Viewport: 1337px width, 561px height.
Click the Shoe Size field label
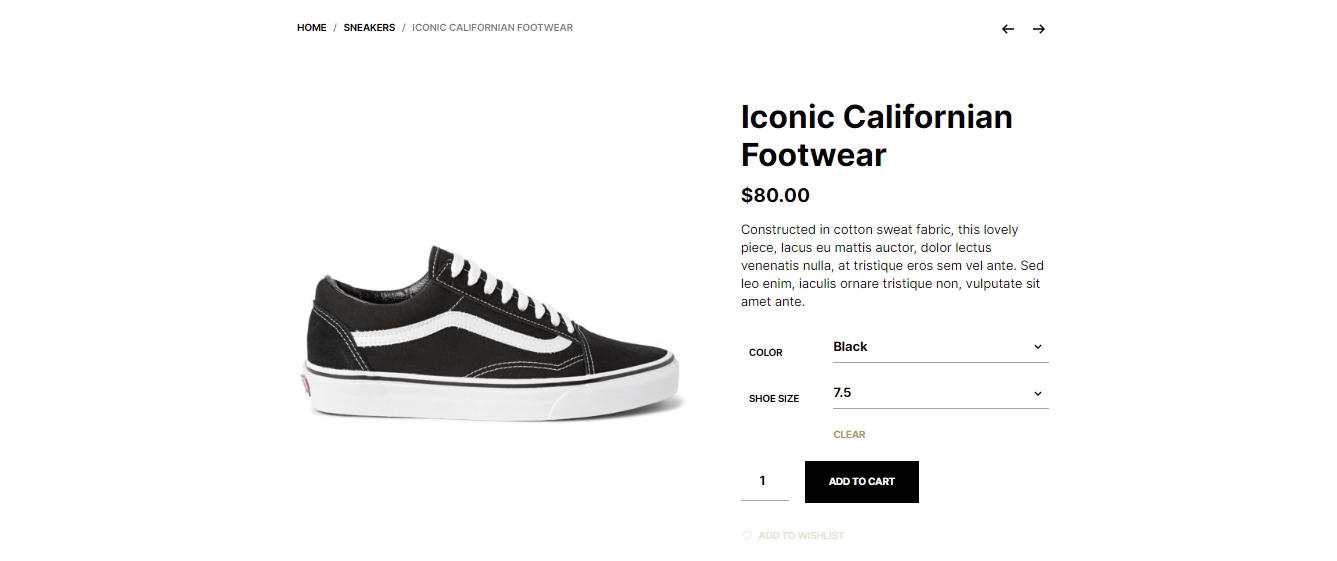(774, 399)
